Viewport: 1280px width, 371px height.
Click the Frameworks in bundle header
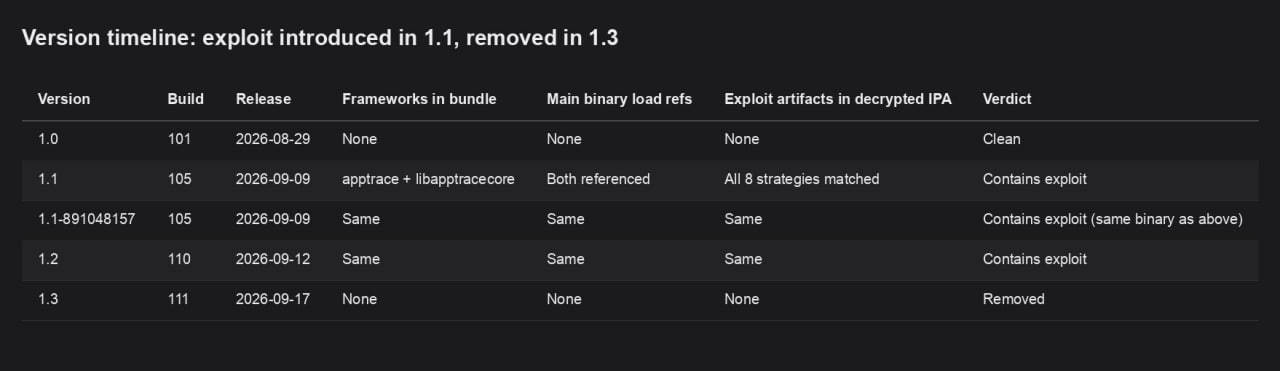pos(419,99)
